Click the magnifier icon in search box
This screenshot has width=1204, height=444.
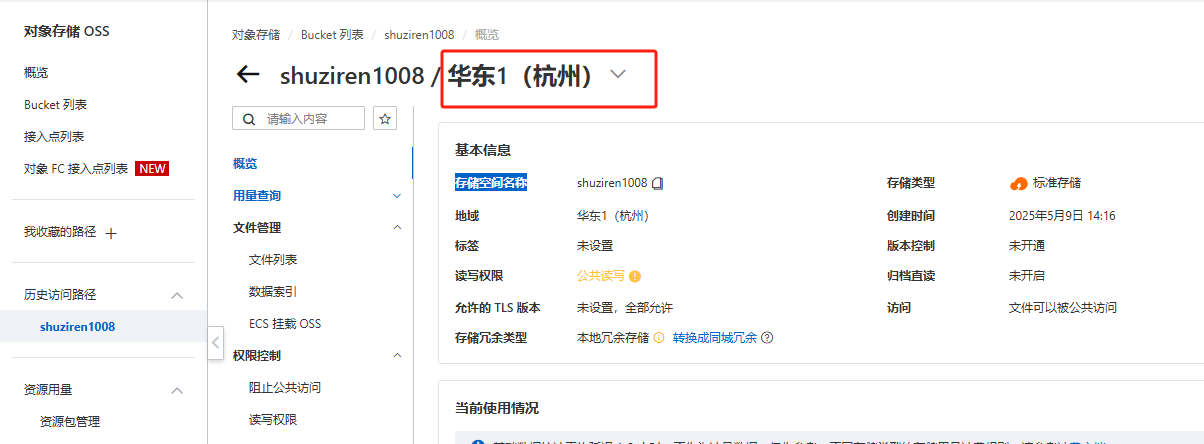248,119
